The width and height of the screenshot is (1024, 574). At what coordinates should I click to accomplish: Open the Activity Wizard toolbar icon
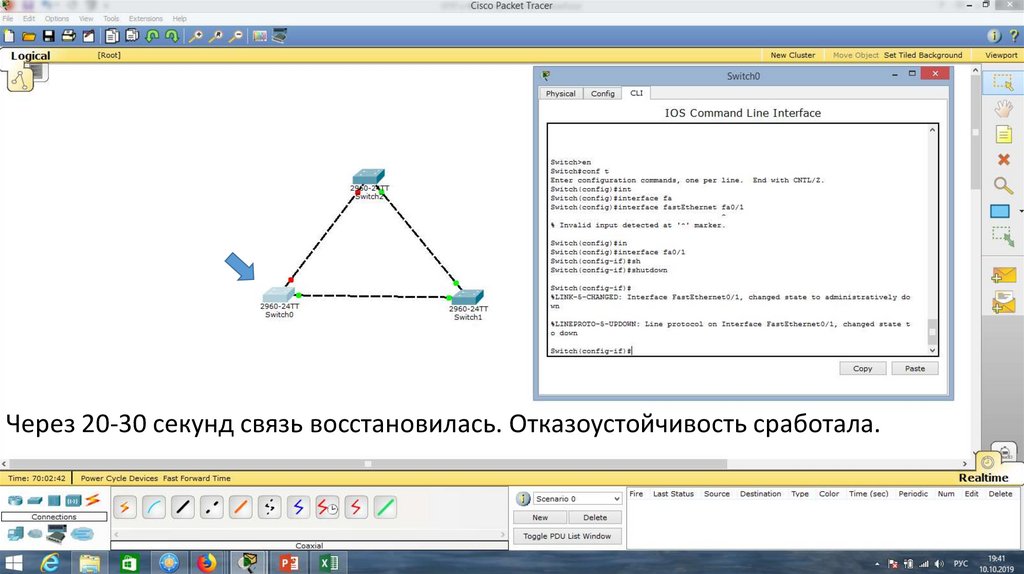pos(88,36)
